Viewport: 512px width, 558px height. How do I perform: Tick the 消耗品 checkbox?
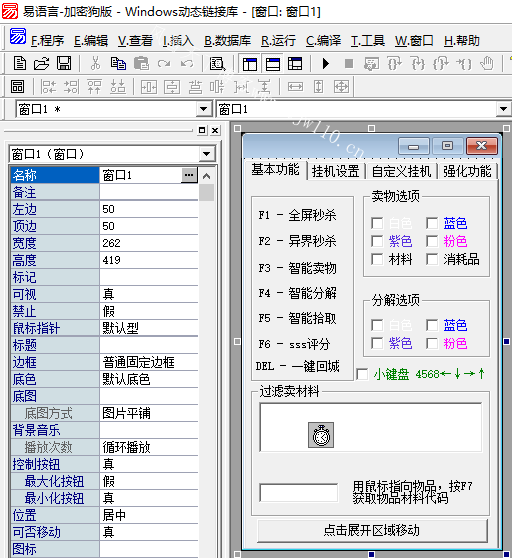click(x=432, y=259)
